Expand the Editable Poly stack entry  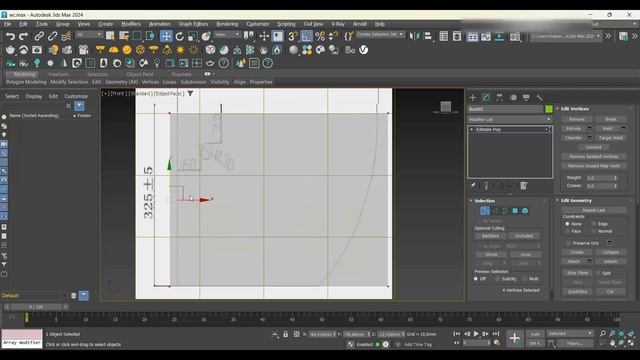click(x=472, y=129)
